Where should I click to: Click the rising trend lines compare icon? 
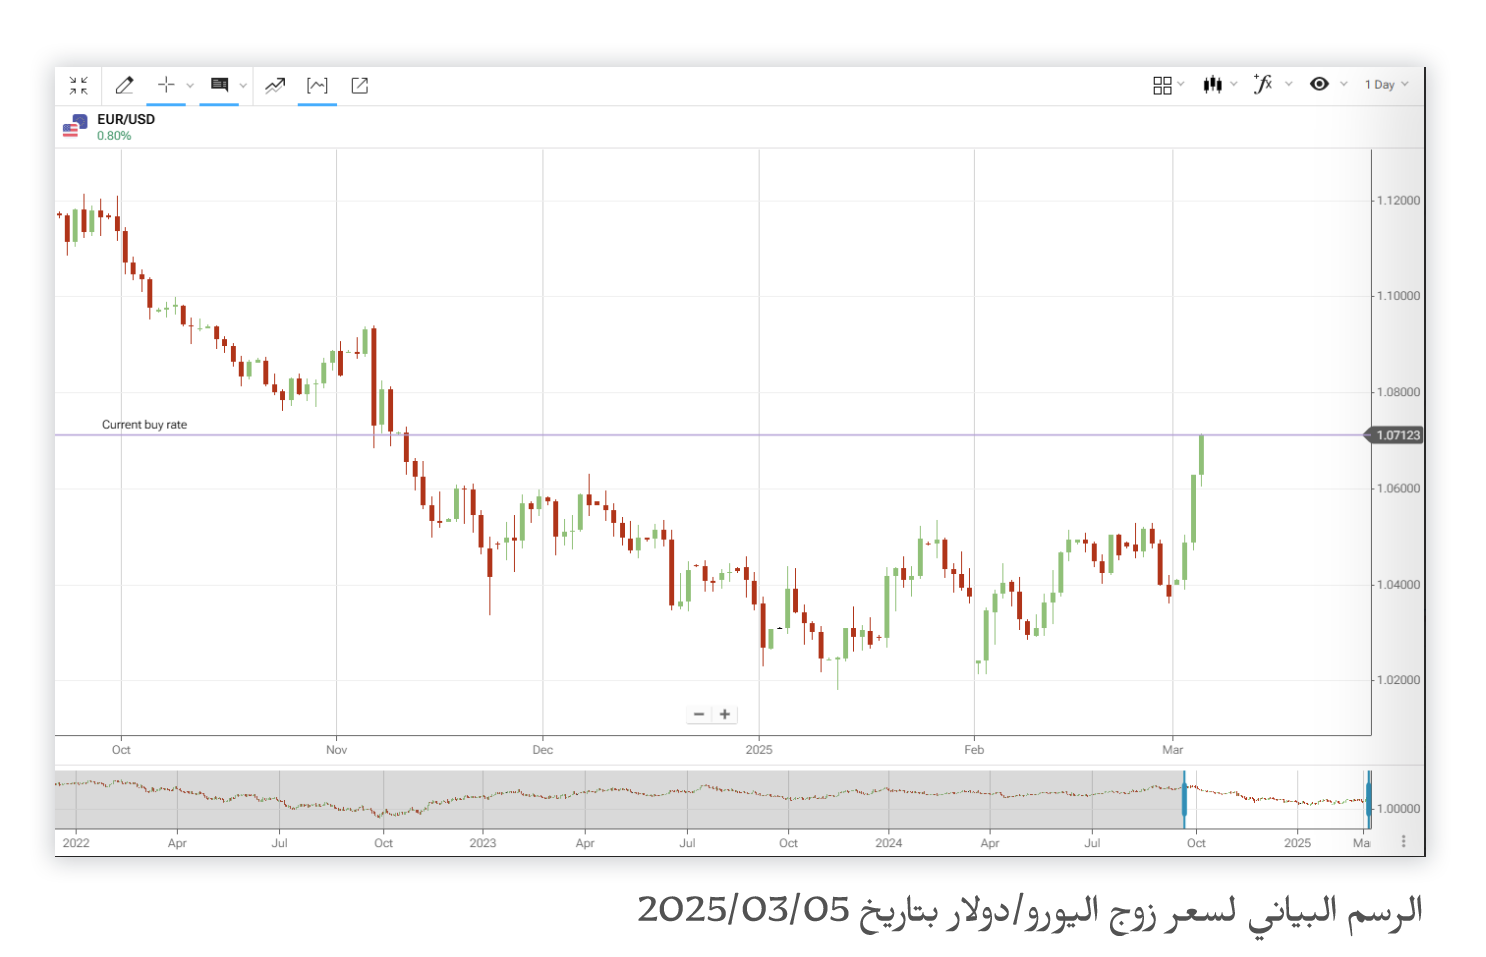[x=275, y=86]
